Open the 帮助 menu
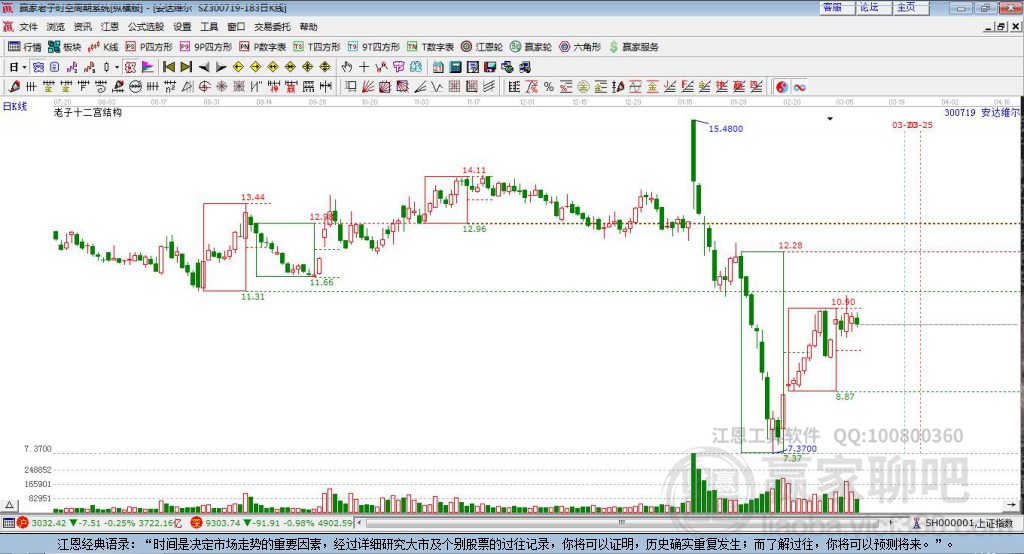The image size is (1024, 554). click(308, 27)
